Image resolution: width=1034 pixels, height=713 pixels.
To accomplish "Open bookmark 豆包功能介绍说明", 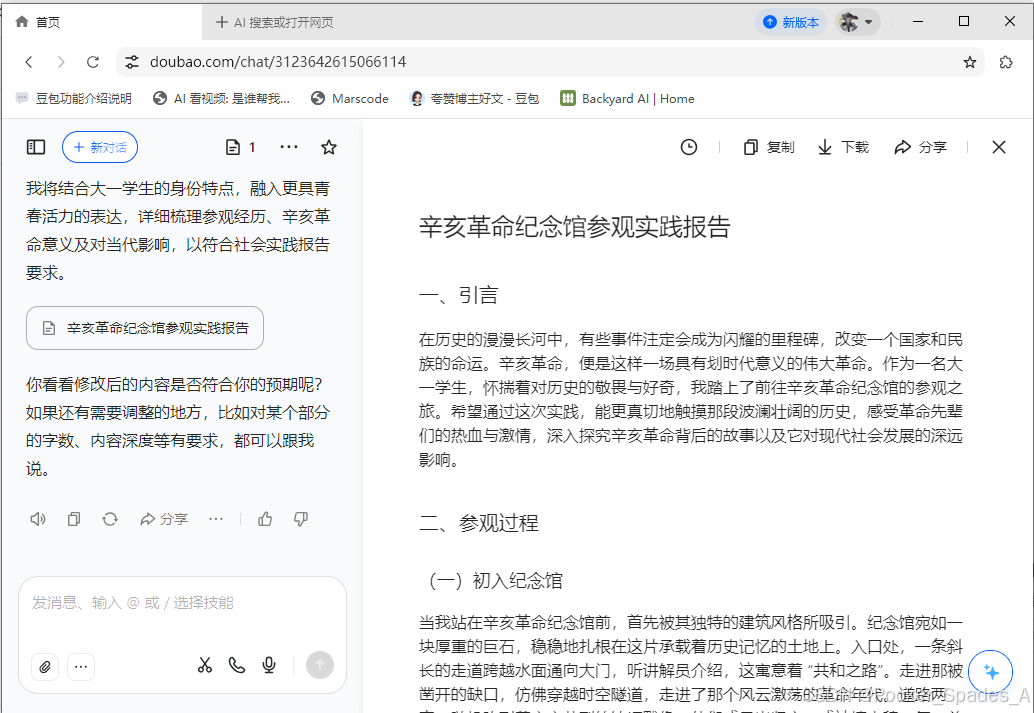I will coord(74,98).
